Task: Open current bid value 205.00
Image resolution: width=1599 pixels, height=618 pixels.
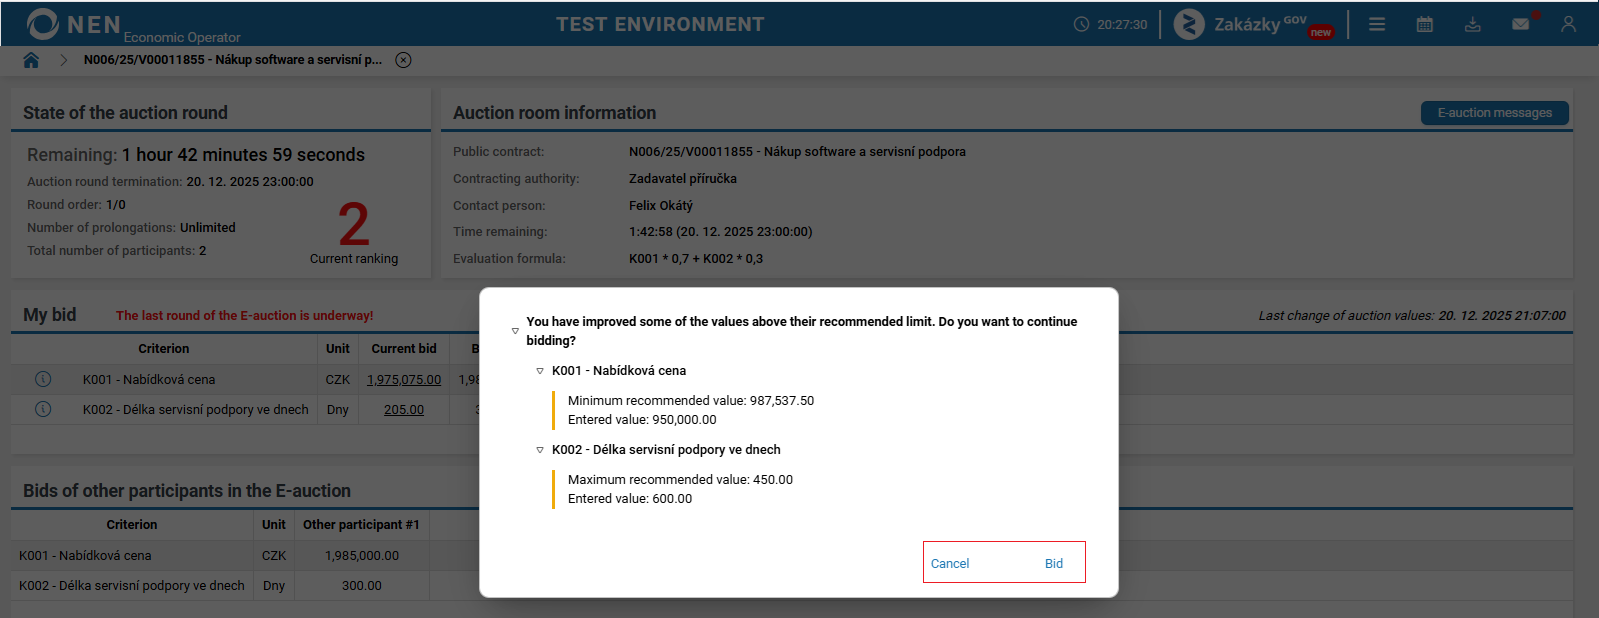Action: pos(404,410)
